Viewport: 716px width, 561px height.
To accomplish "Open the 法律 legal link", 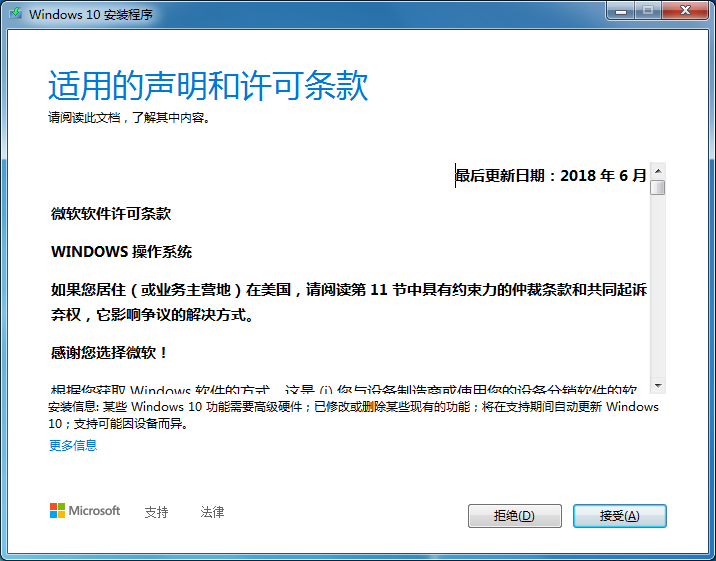I will click(x=212, y=512).
